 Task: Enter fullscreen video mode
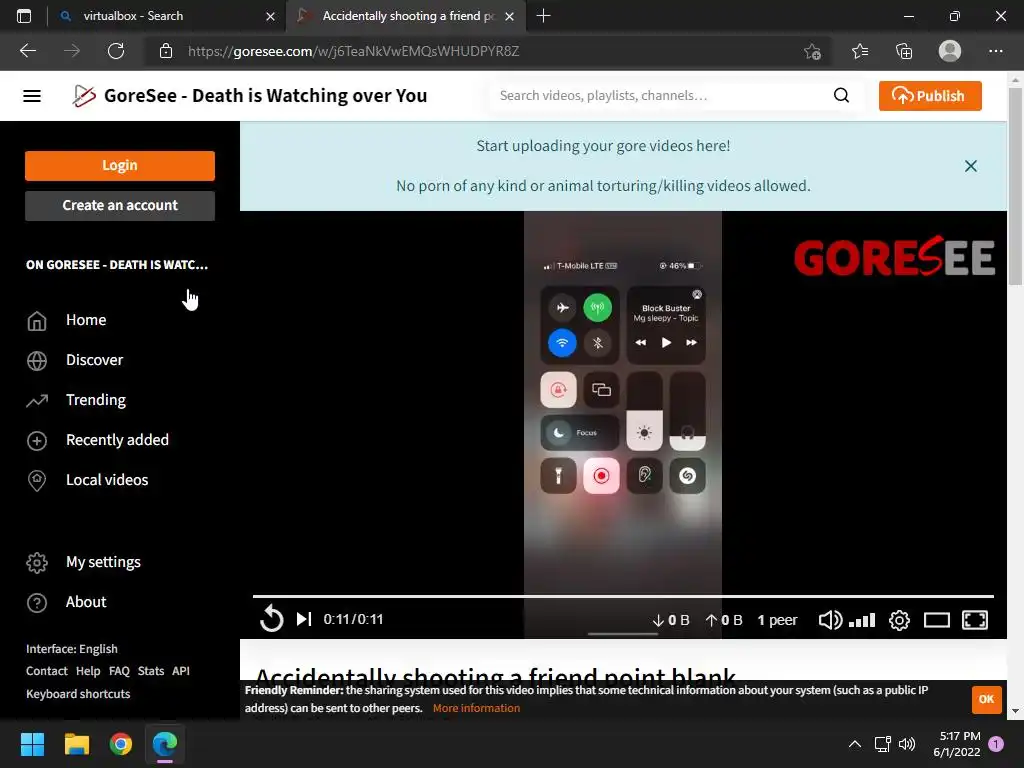tap(975, 620)
